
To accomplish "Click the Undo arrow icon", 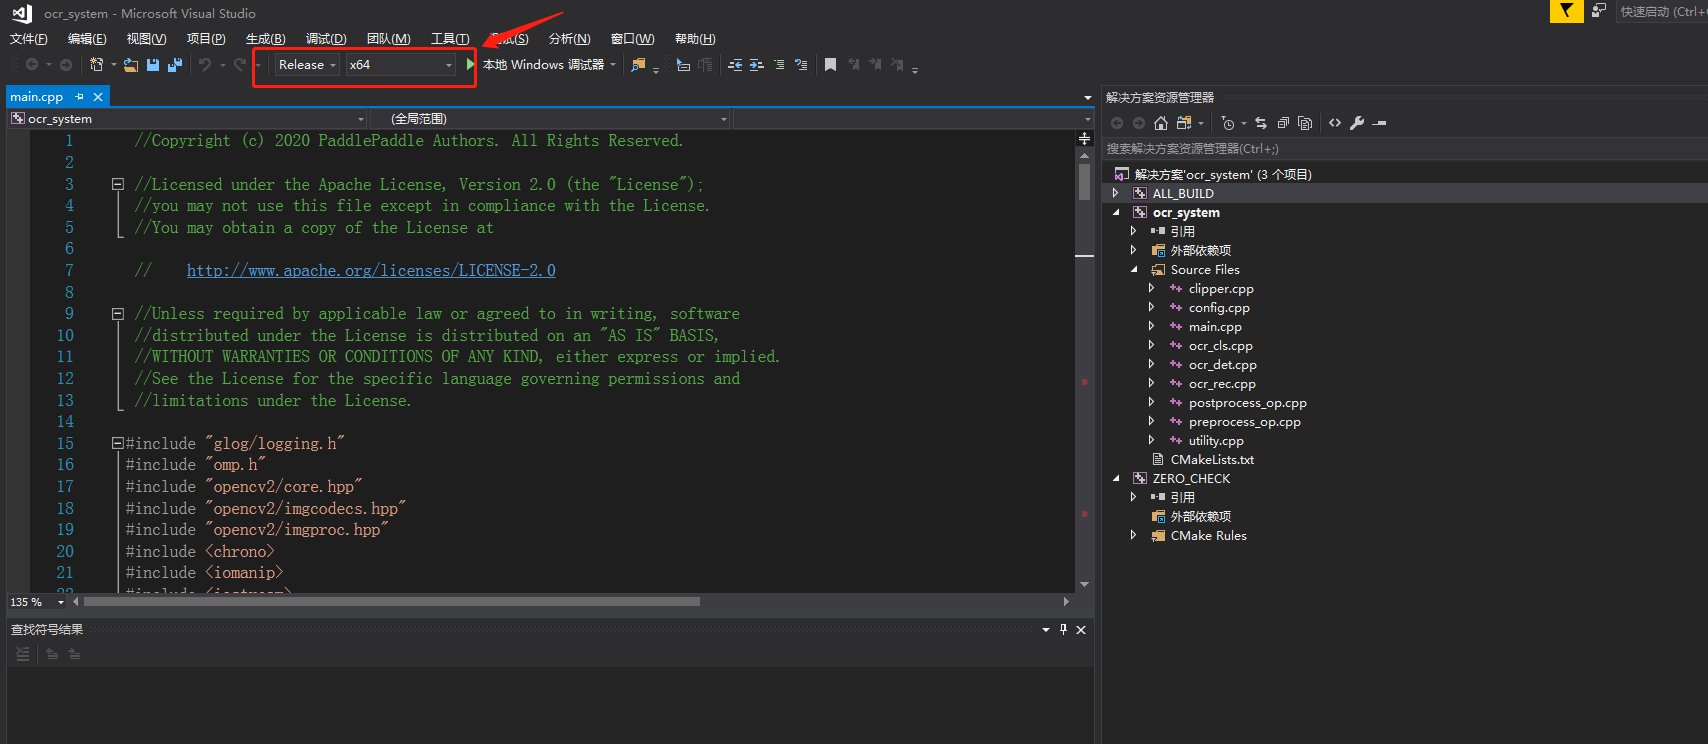I will [205, 65].
